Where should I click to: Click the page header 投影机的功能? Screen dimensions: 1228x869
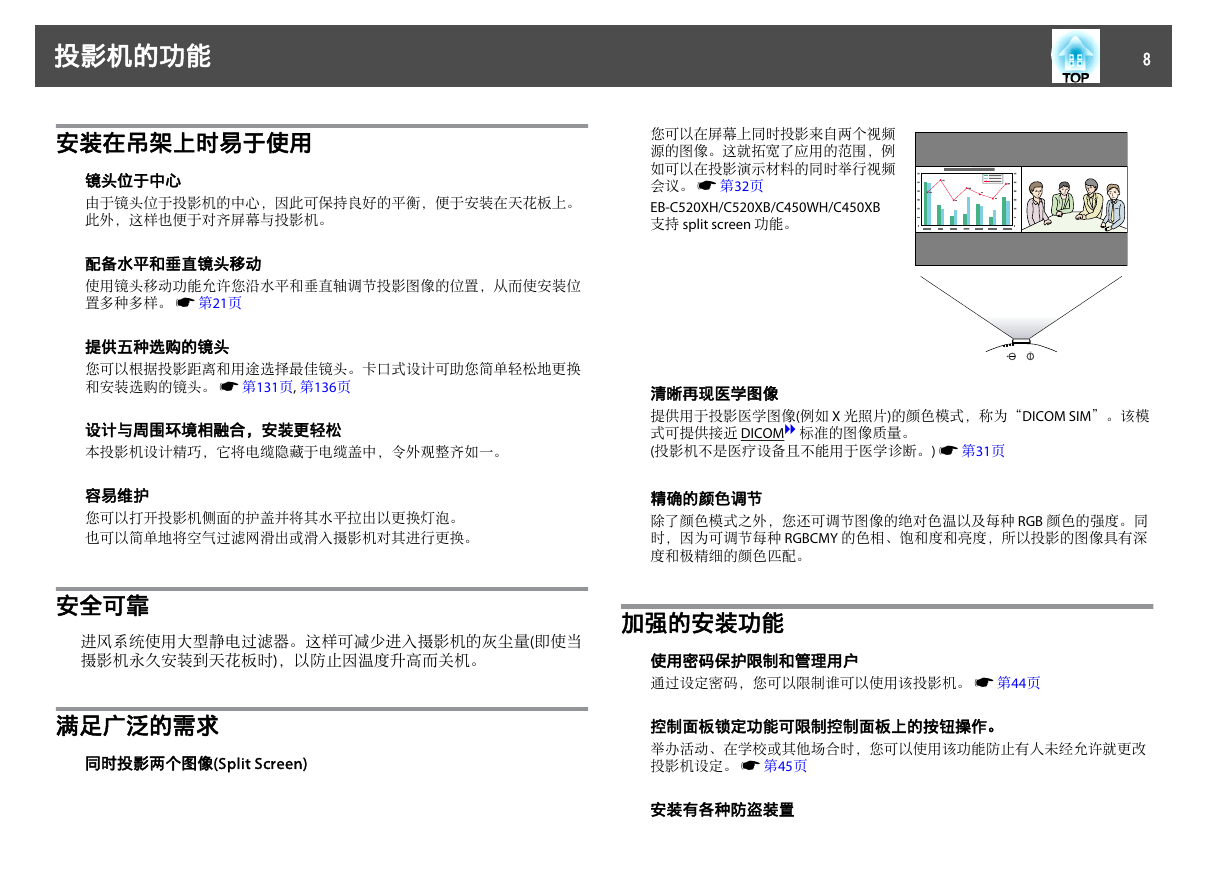click(133, 57)
